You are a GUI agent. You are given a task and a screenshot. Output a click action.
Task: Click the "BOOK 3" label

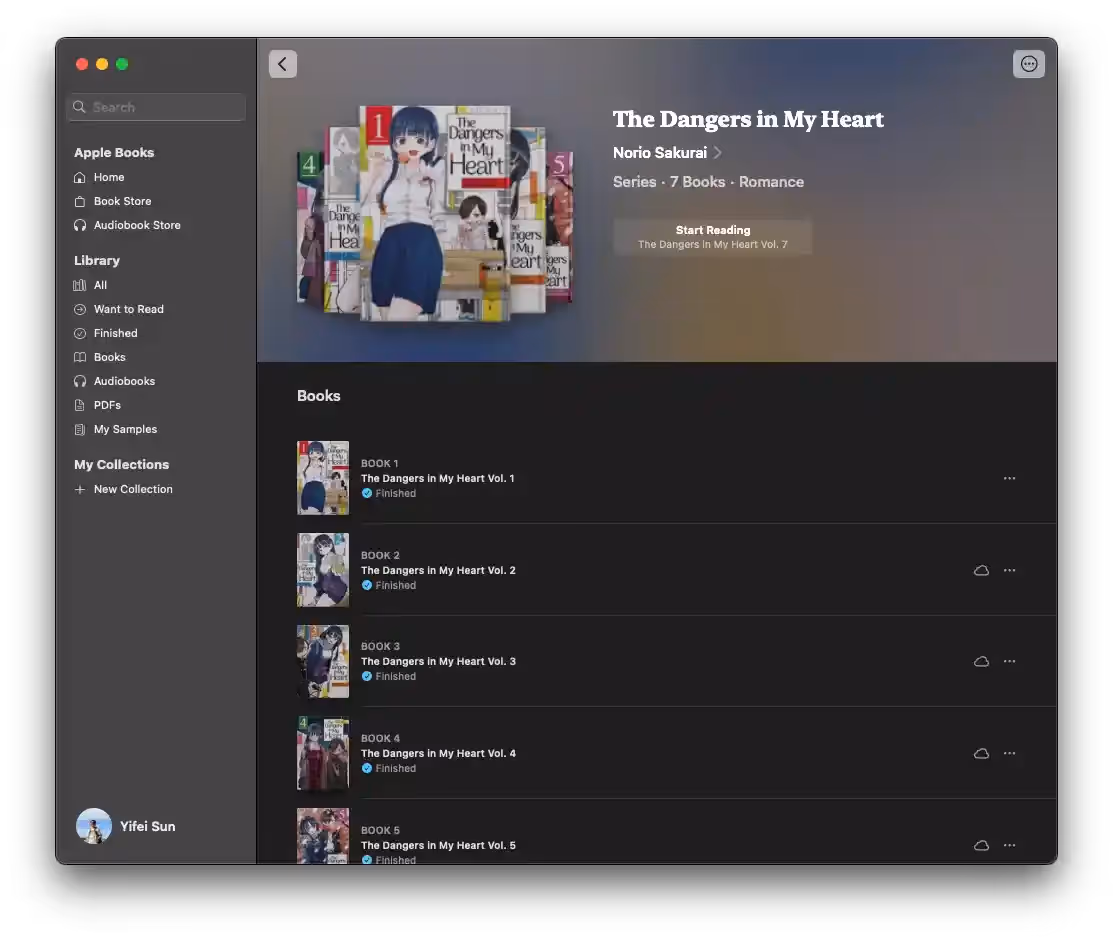pyautogui.click(x=380, y=646)
